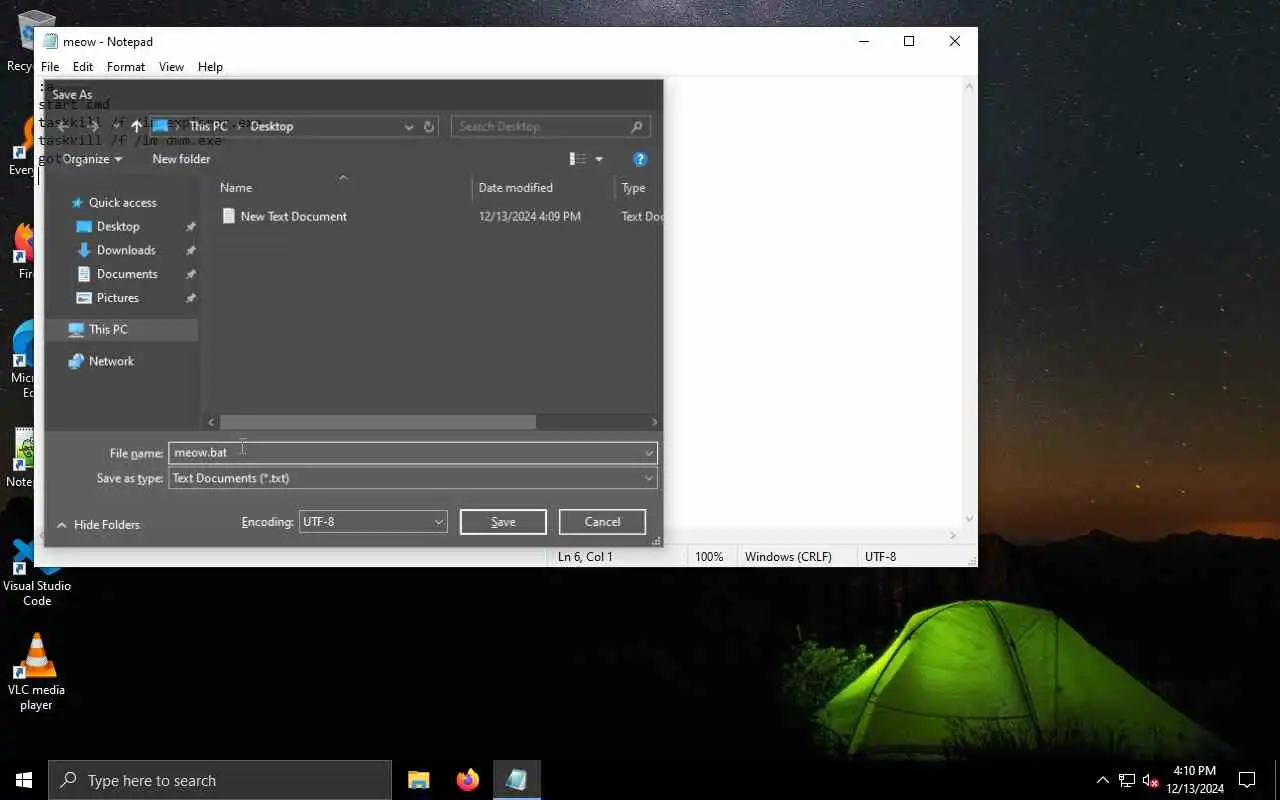Click Notepad taskbar icon
Screen dimensions: 1280x800
516,780
